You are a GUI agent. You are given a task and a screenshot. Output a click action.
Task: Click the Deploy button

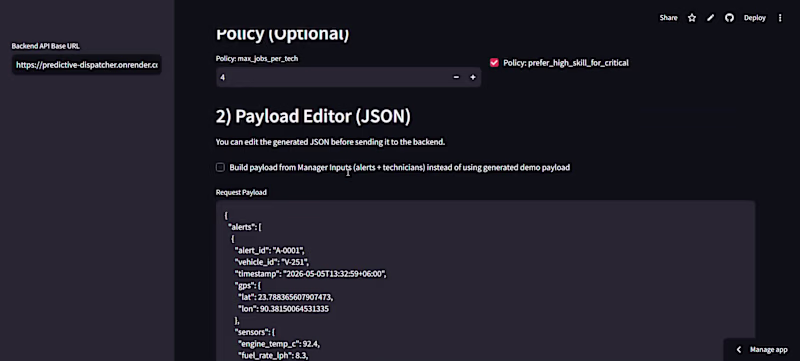pos(755,18)
